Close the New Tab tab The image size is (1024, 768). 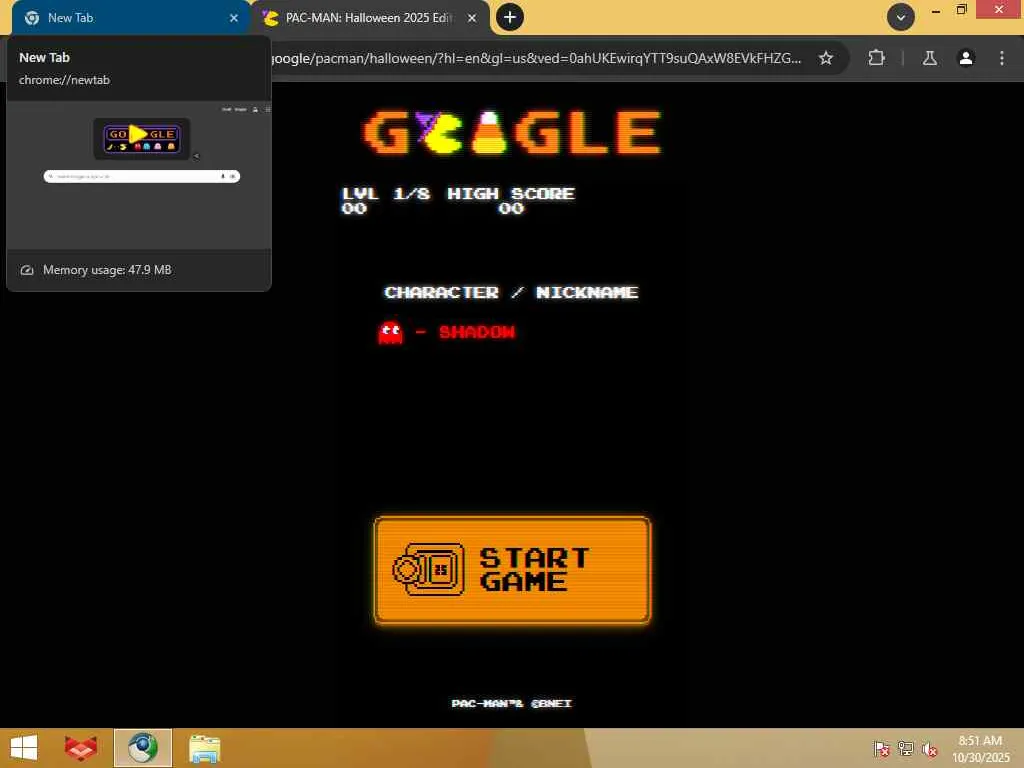click(234, 18)
